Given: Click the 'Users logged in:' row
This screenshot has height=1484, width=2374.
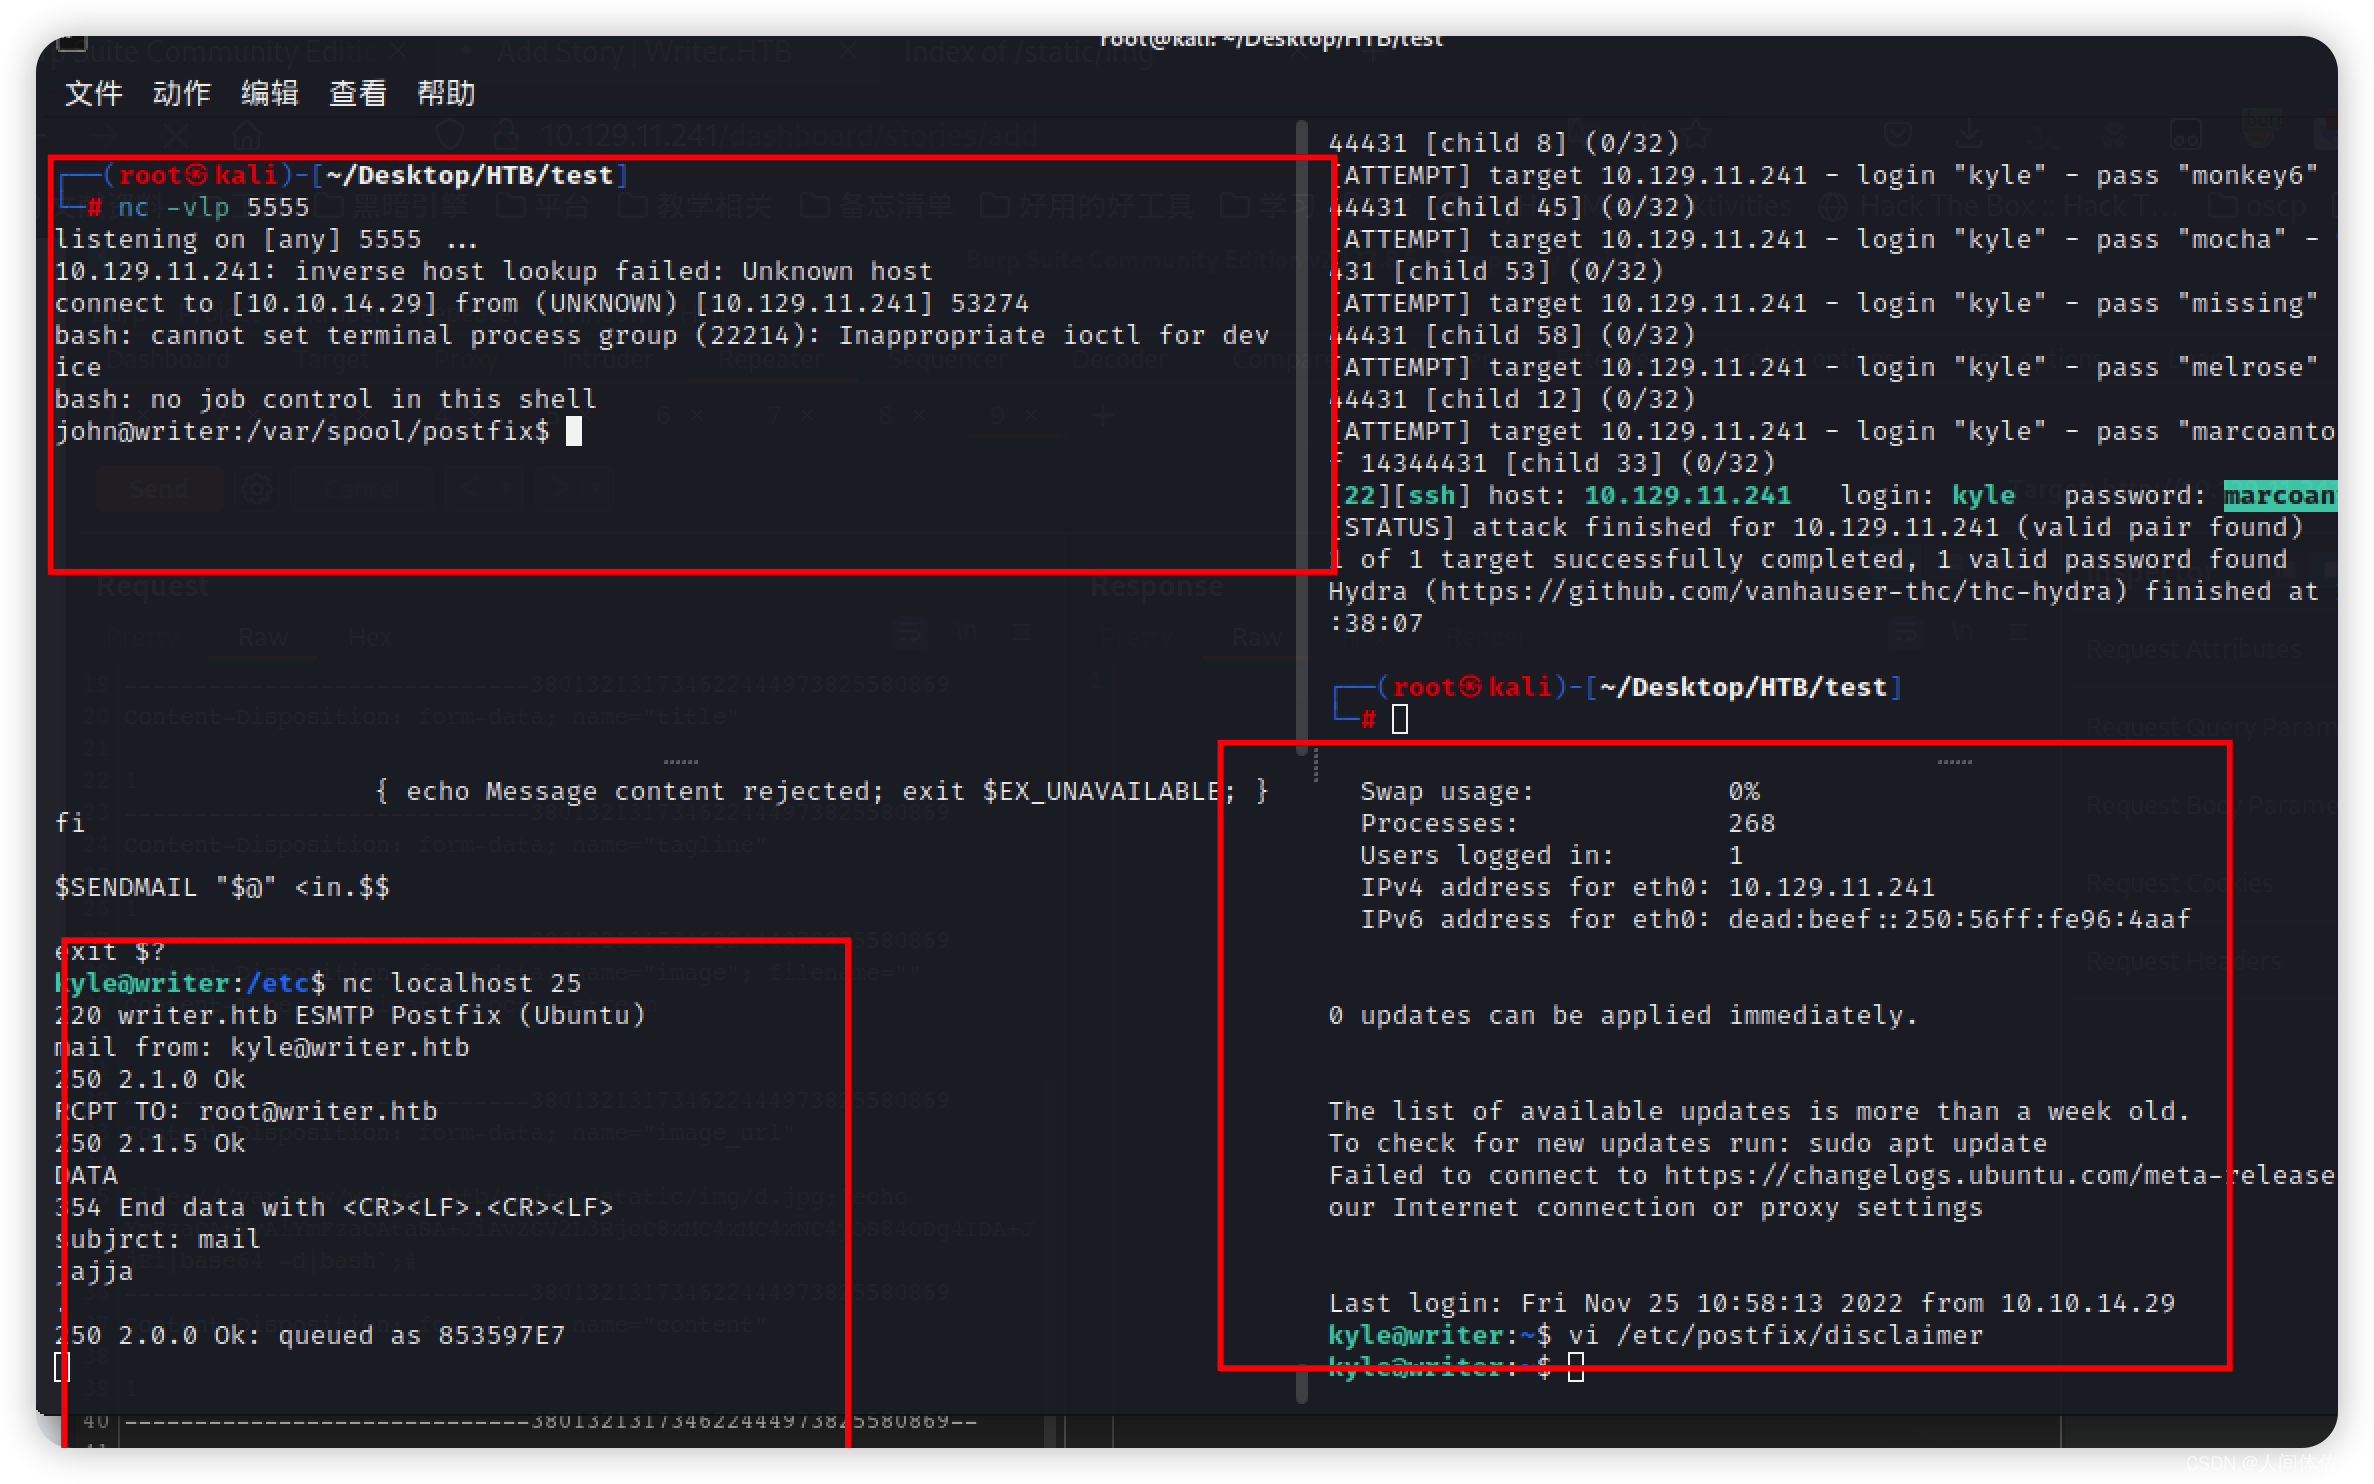Looking at the screenshot, I should tap(1551, 855).
